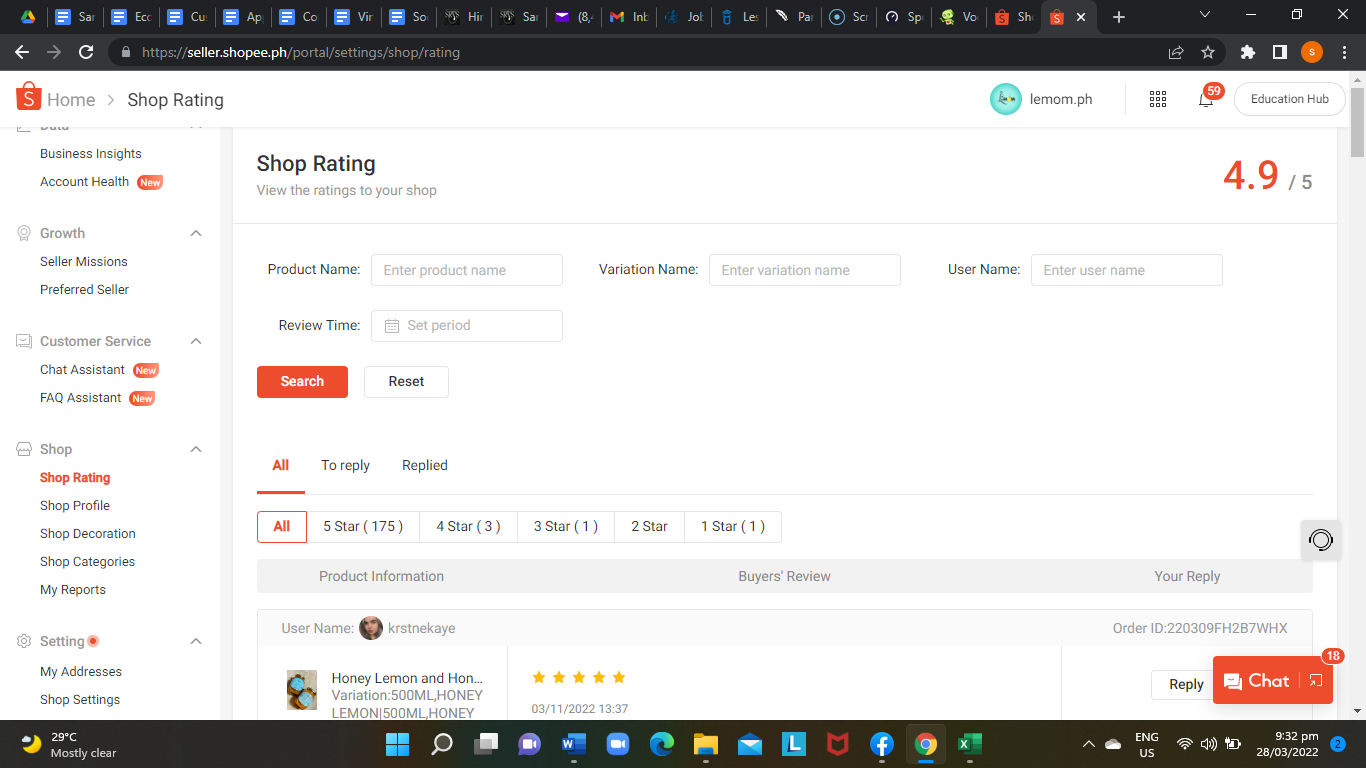Open the Chrome profile avatar
The image size is (1366, 768).
click(1312, 52)
